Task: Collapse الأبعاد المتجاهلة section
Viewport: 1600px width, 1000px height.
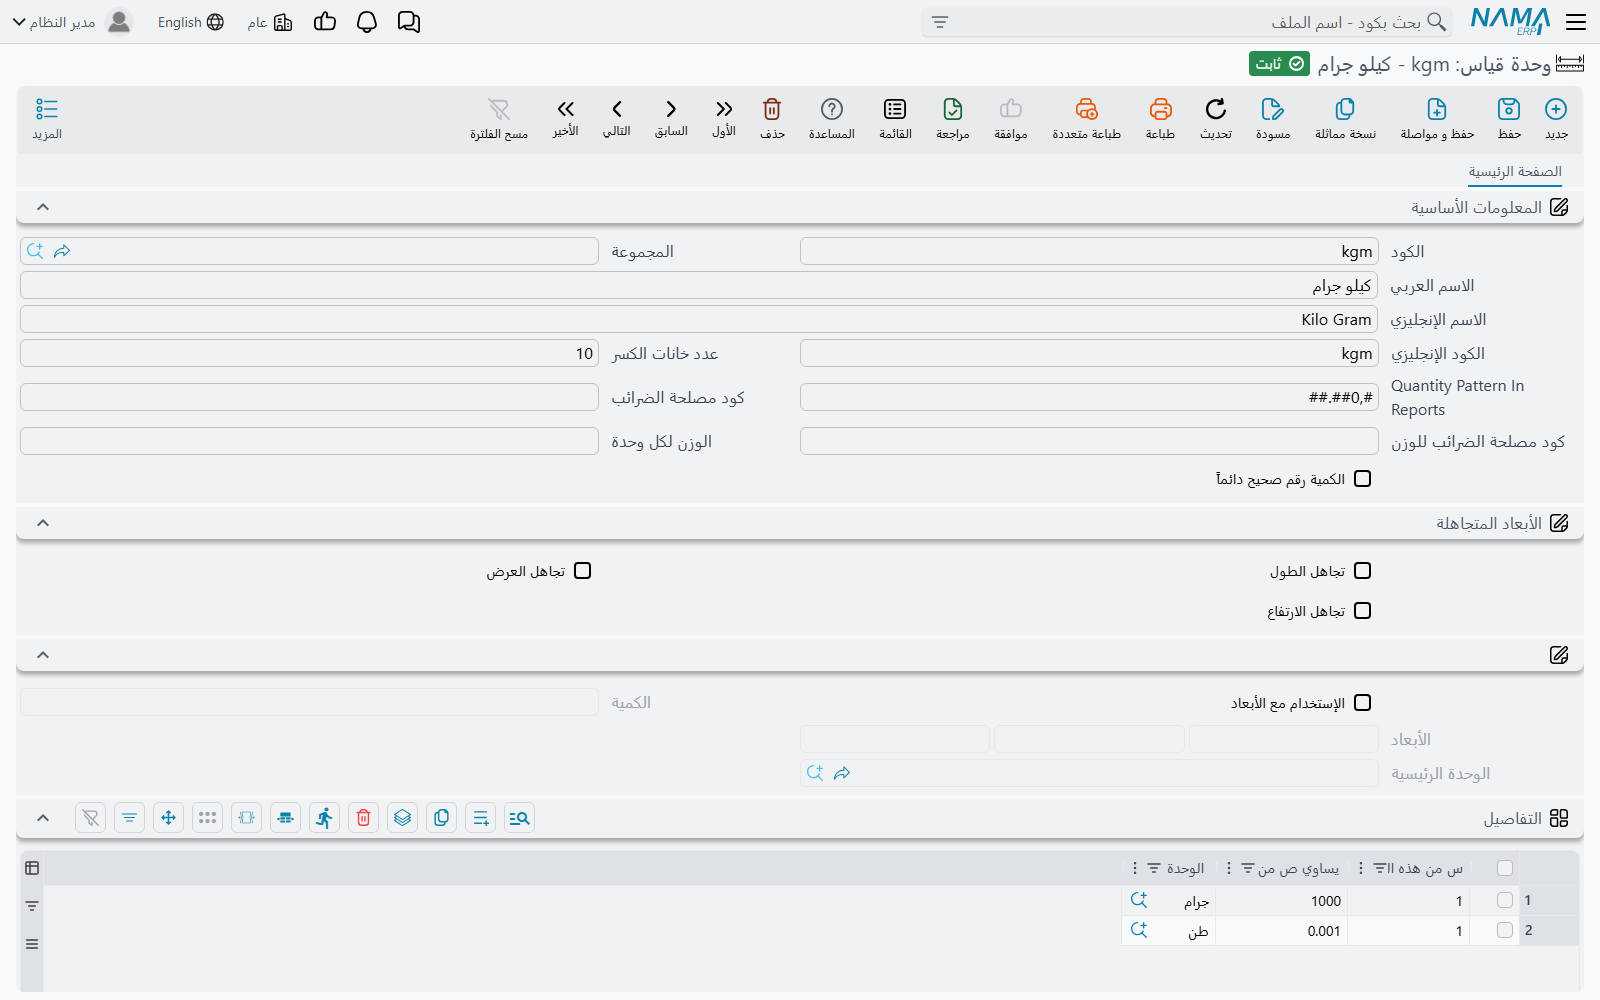Action: click(43, 523)
